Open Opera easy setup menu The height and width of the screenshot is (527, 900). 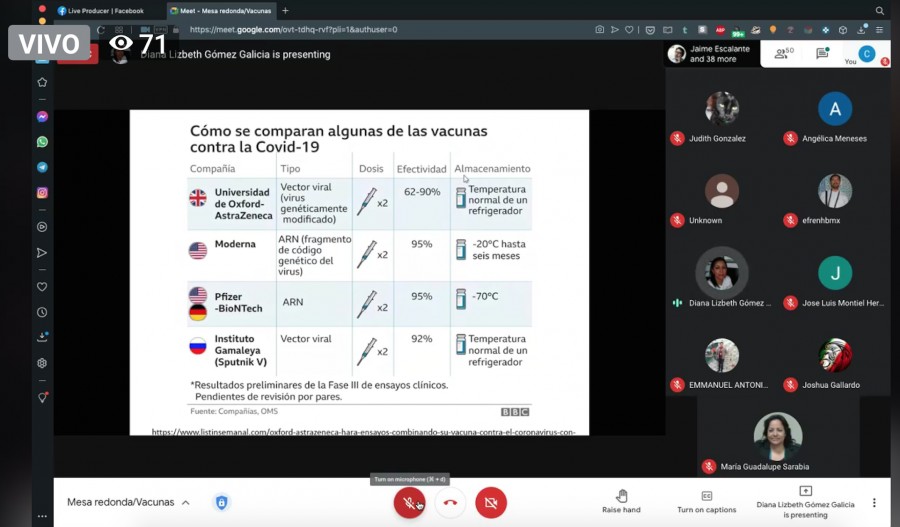tap(879, 30)
